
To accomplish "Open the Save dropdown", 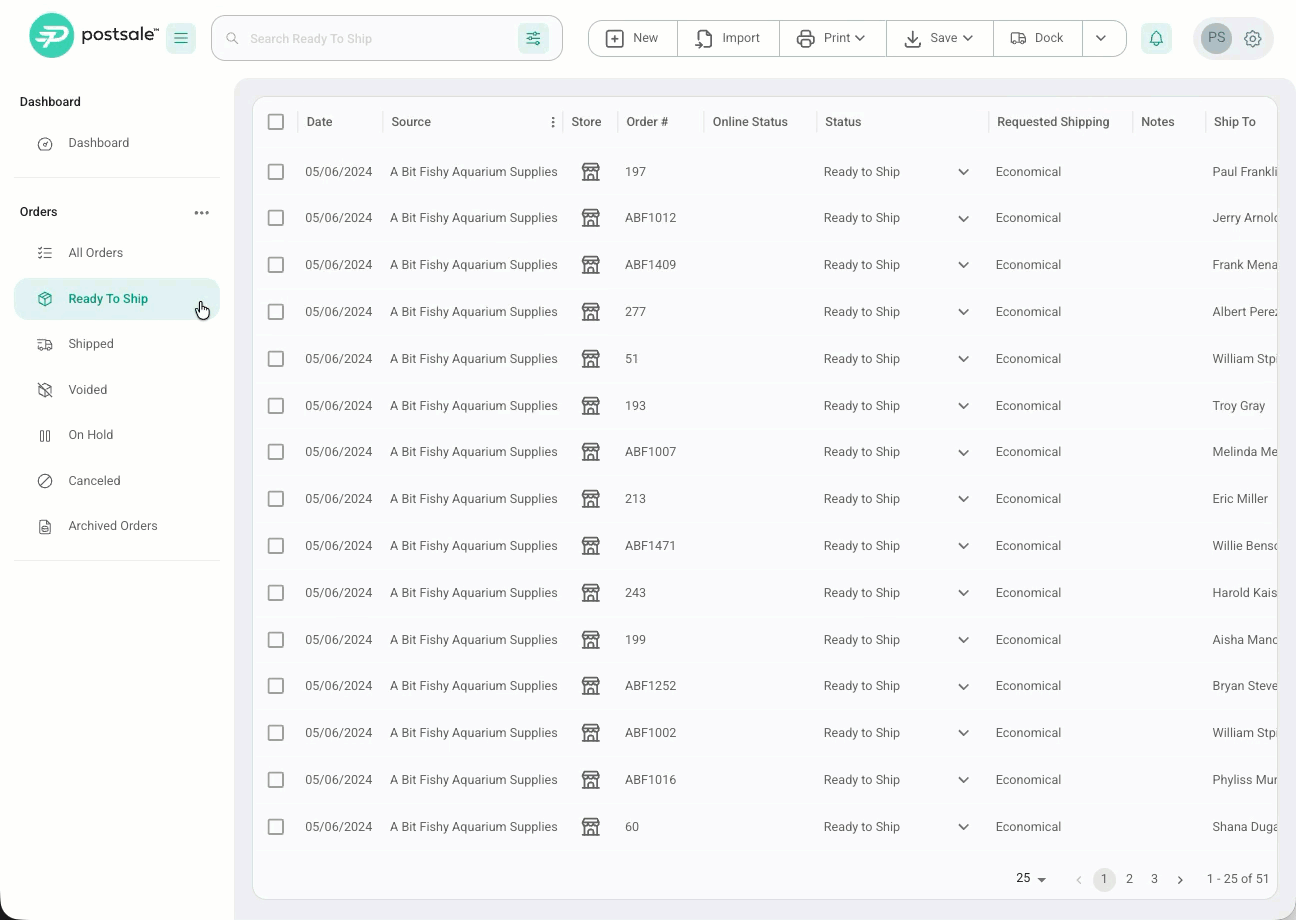I will point(940,38).
